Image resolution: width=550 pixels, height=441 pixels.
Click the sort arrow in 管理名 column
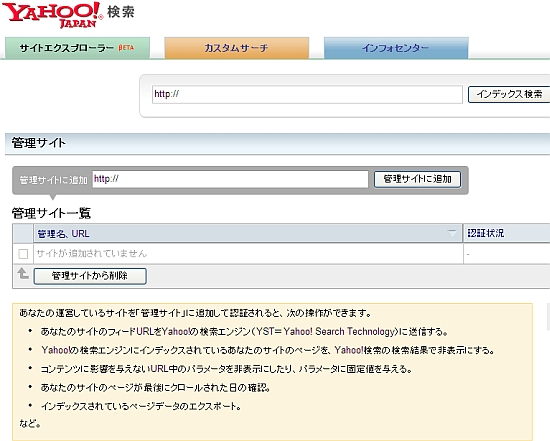452,233
